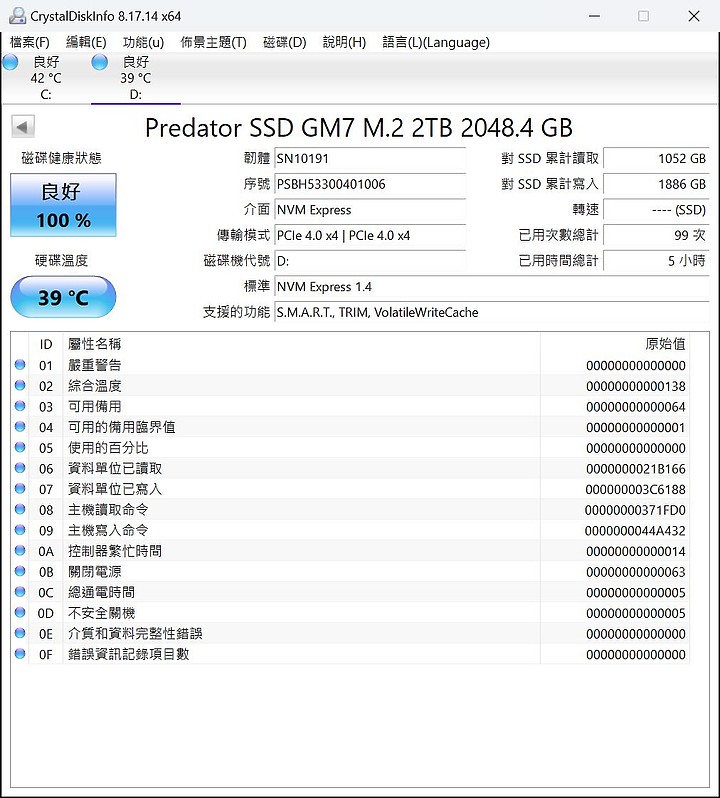Viewport: 720px width, 798px height.
Task: Click the CrystalDiskInfo app icon in title bar
Action: pos(17,16)
